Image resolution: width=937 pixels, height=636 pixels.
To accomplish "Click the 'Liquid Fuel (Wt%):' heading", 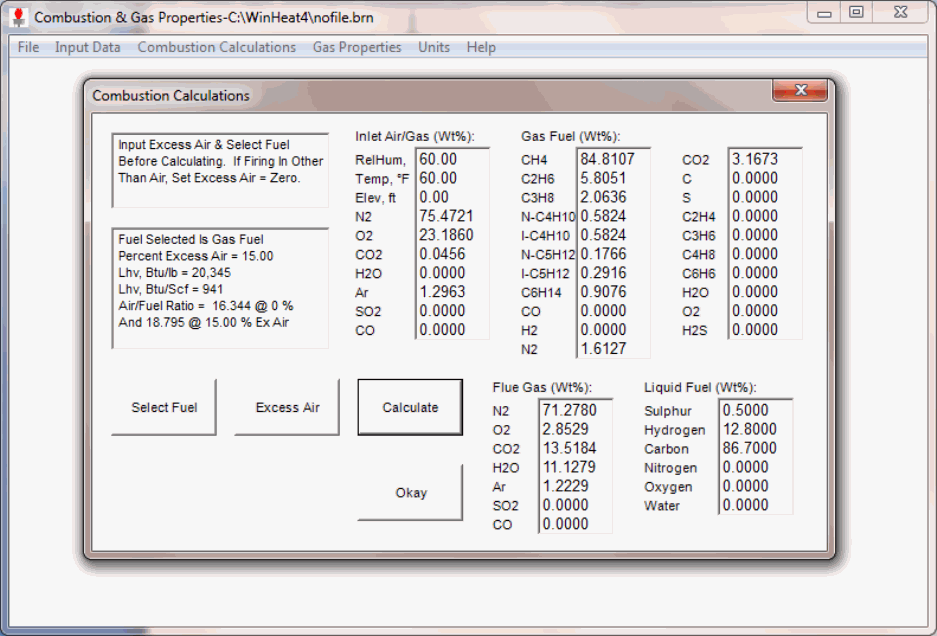I will (x=700, y=387).
